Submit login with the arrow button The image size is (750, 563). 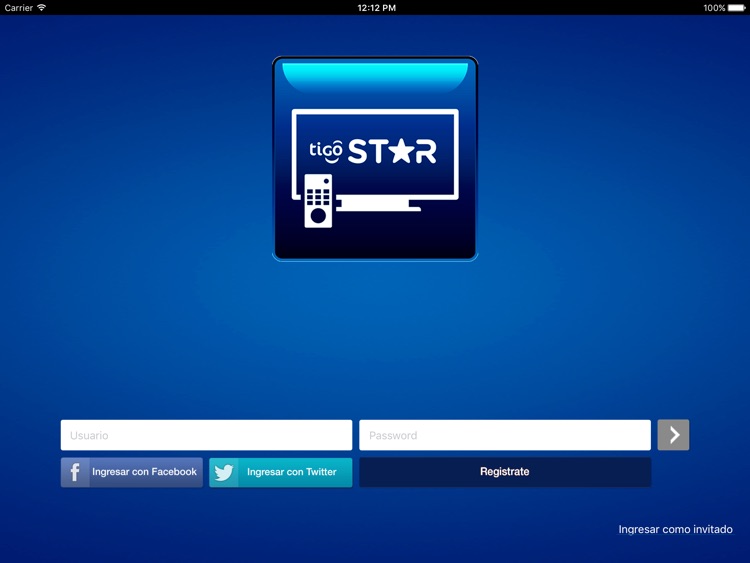coord(673,435)
